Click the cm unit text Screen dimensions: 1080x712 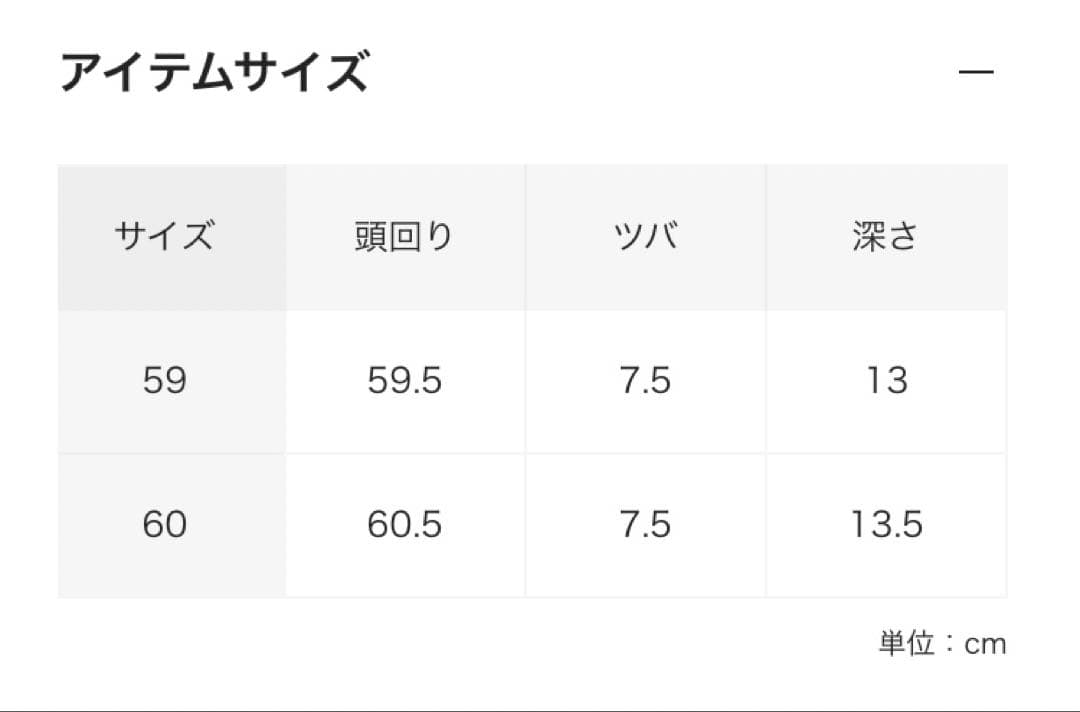coord(985,645)
